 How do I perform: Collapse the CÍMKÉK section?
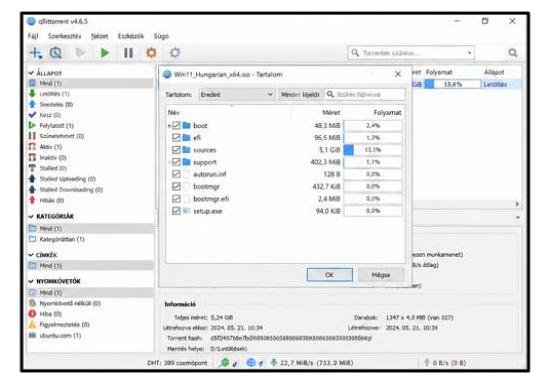pyautogui.click(x=31, y=255)
